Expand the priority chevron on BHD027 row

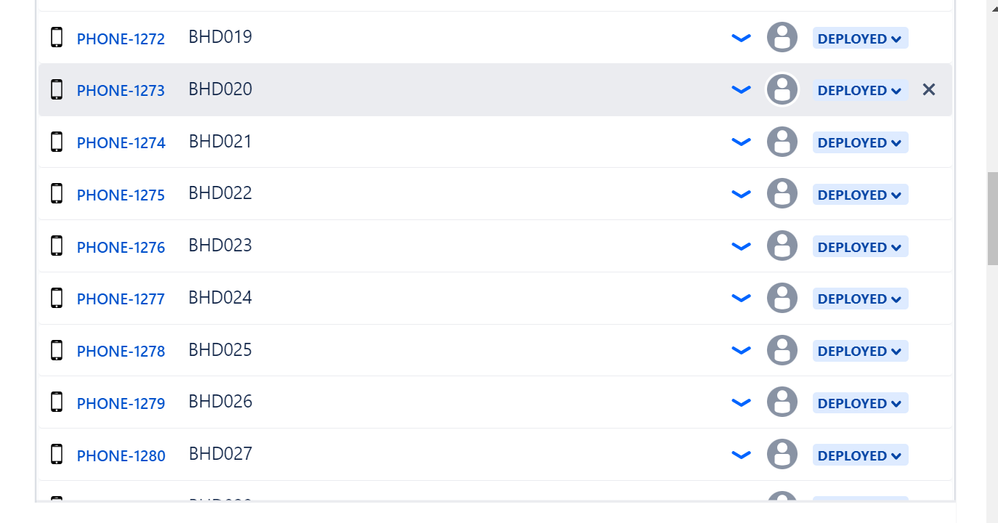(x=741, y=455)
